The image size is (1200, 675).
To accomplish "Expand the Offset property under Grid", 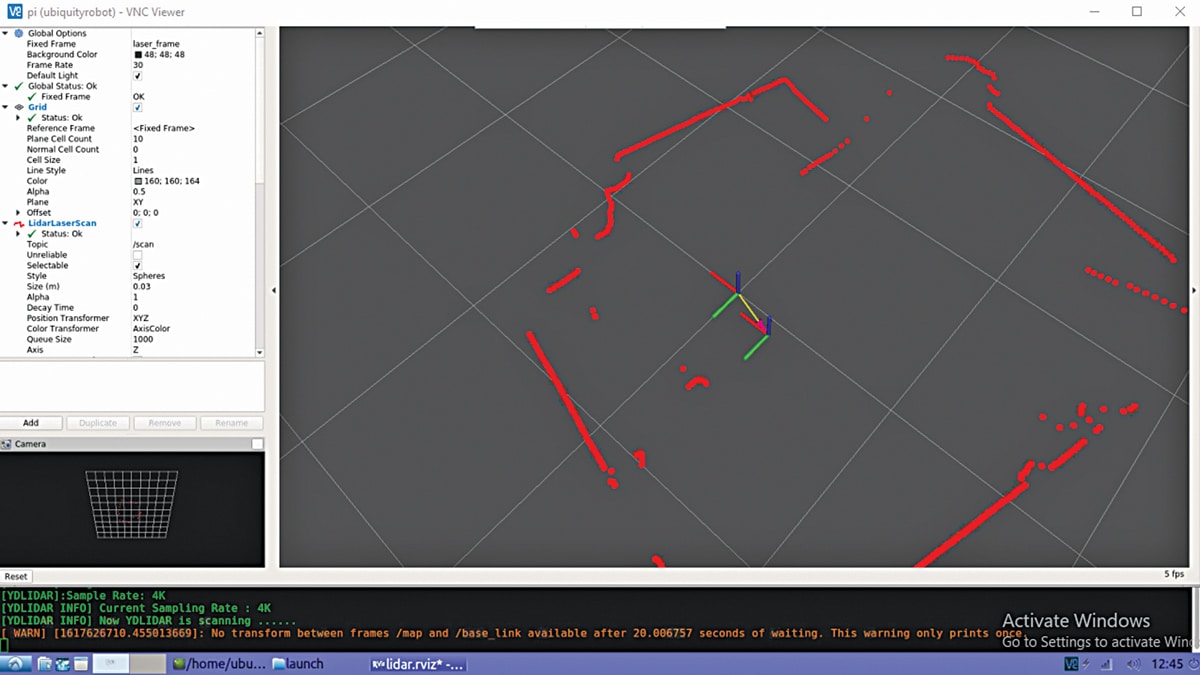I will (x=19, y=212).
